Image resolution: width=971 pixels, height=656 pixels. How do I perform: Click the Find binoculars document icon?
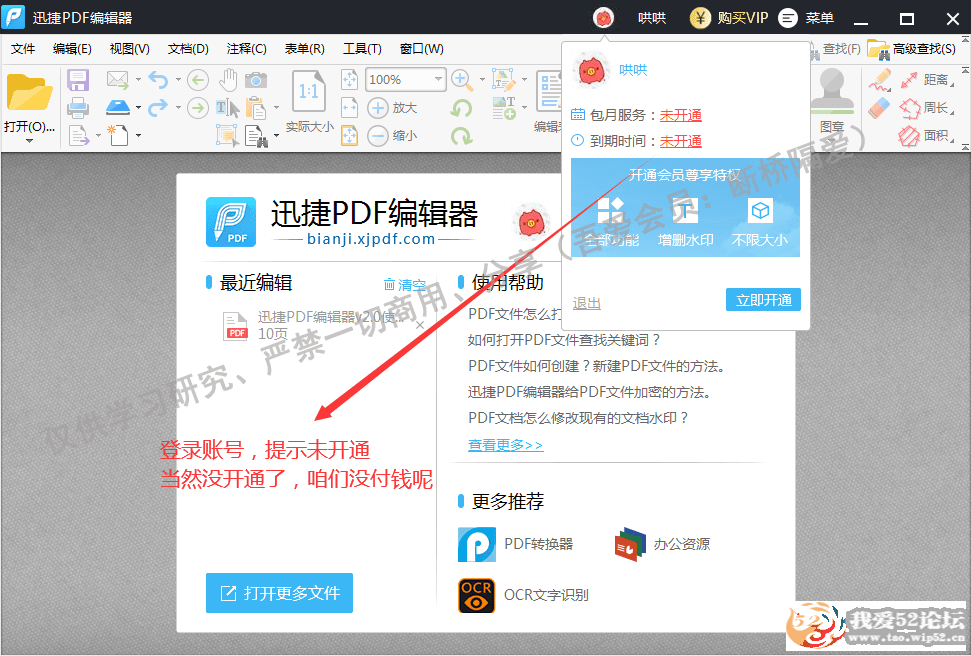[x=256, y=136]
